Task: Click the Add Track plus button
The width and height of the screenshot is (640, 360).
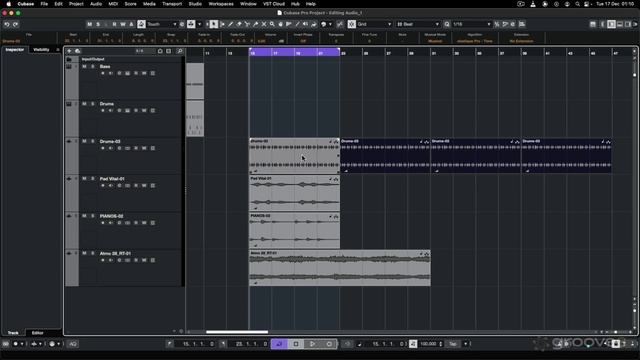Action: pos(69,51)
